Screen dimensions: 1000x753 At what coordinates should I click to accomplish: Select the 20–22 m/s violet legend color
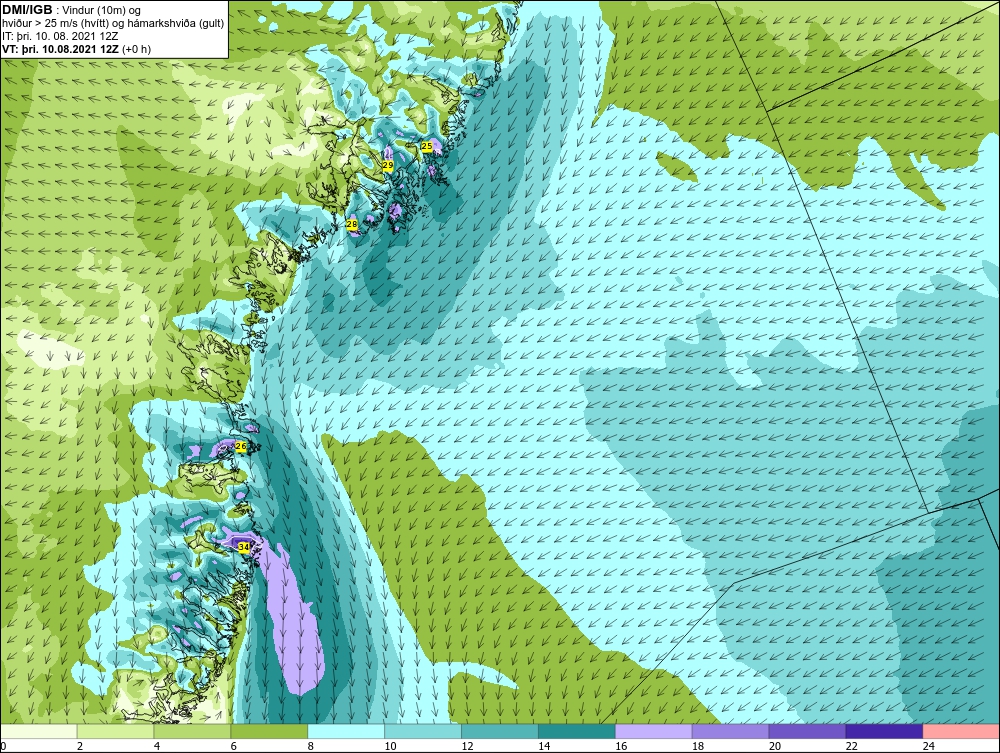807,731
